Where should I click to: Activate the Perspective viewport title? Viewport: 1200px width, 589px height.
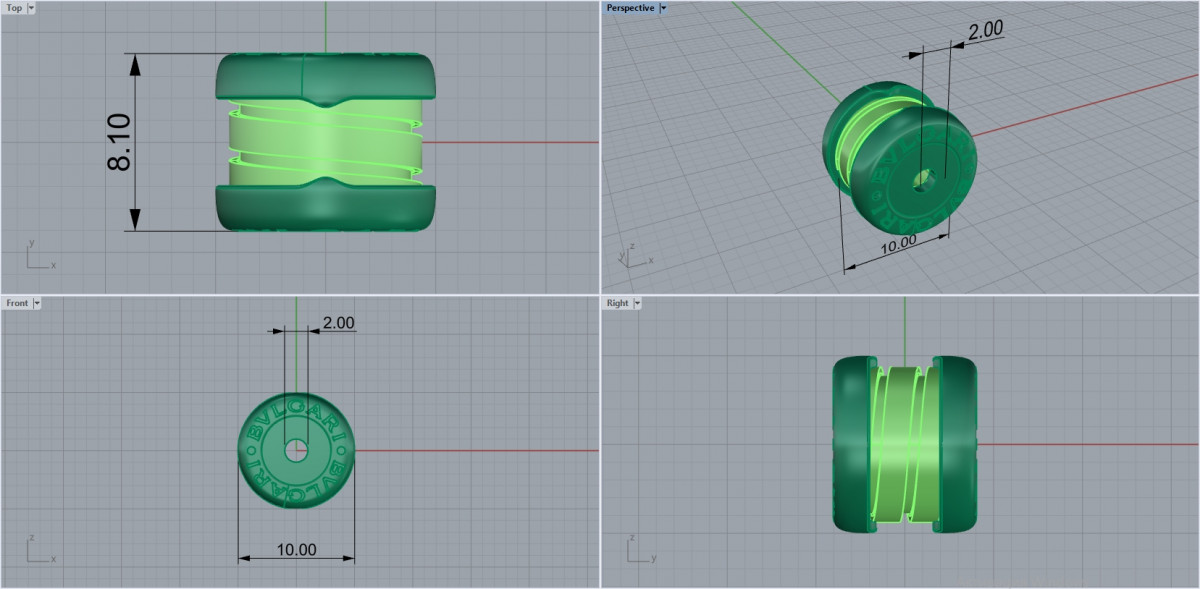click(x=630, y=8)
